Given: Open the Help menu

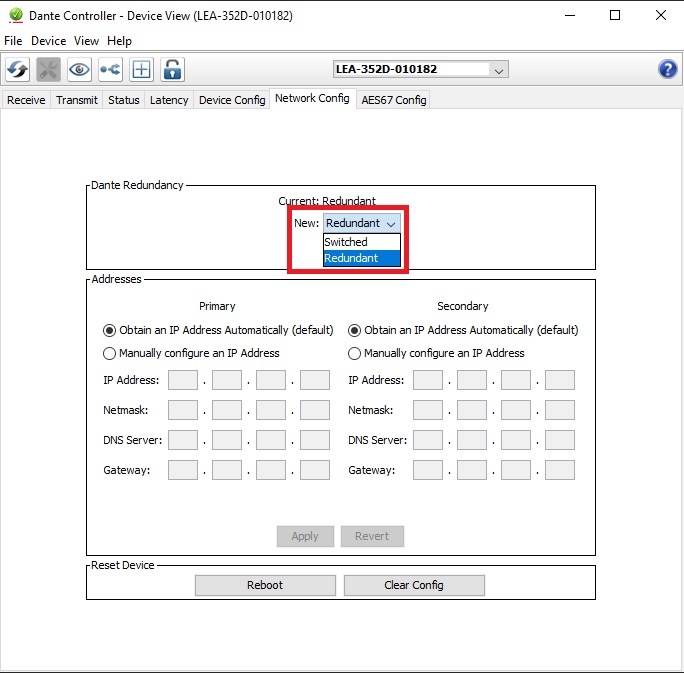Looking at the screenshot, I should [x=119, y=41].
